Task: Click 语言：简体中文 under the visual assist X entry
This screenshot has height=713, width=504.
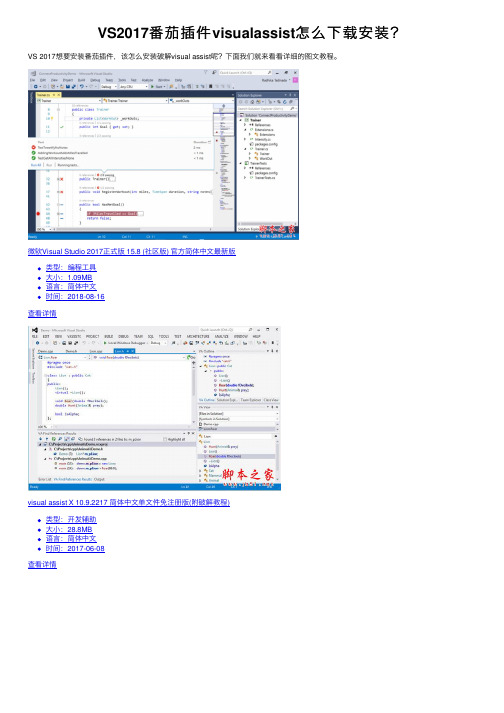Action: 71,539
